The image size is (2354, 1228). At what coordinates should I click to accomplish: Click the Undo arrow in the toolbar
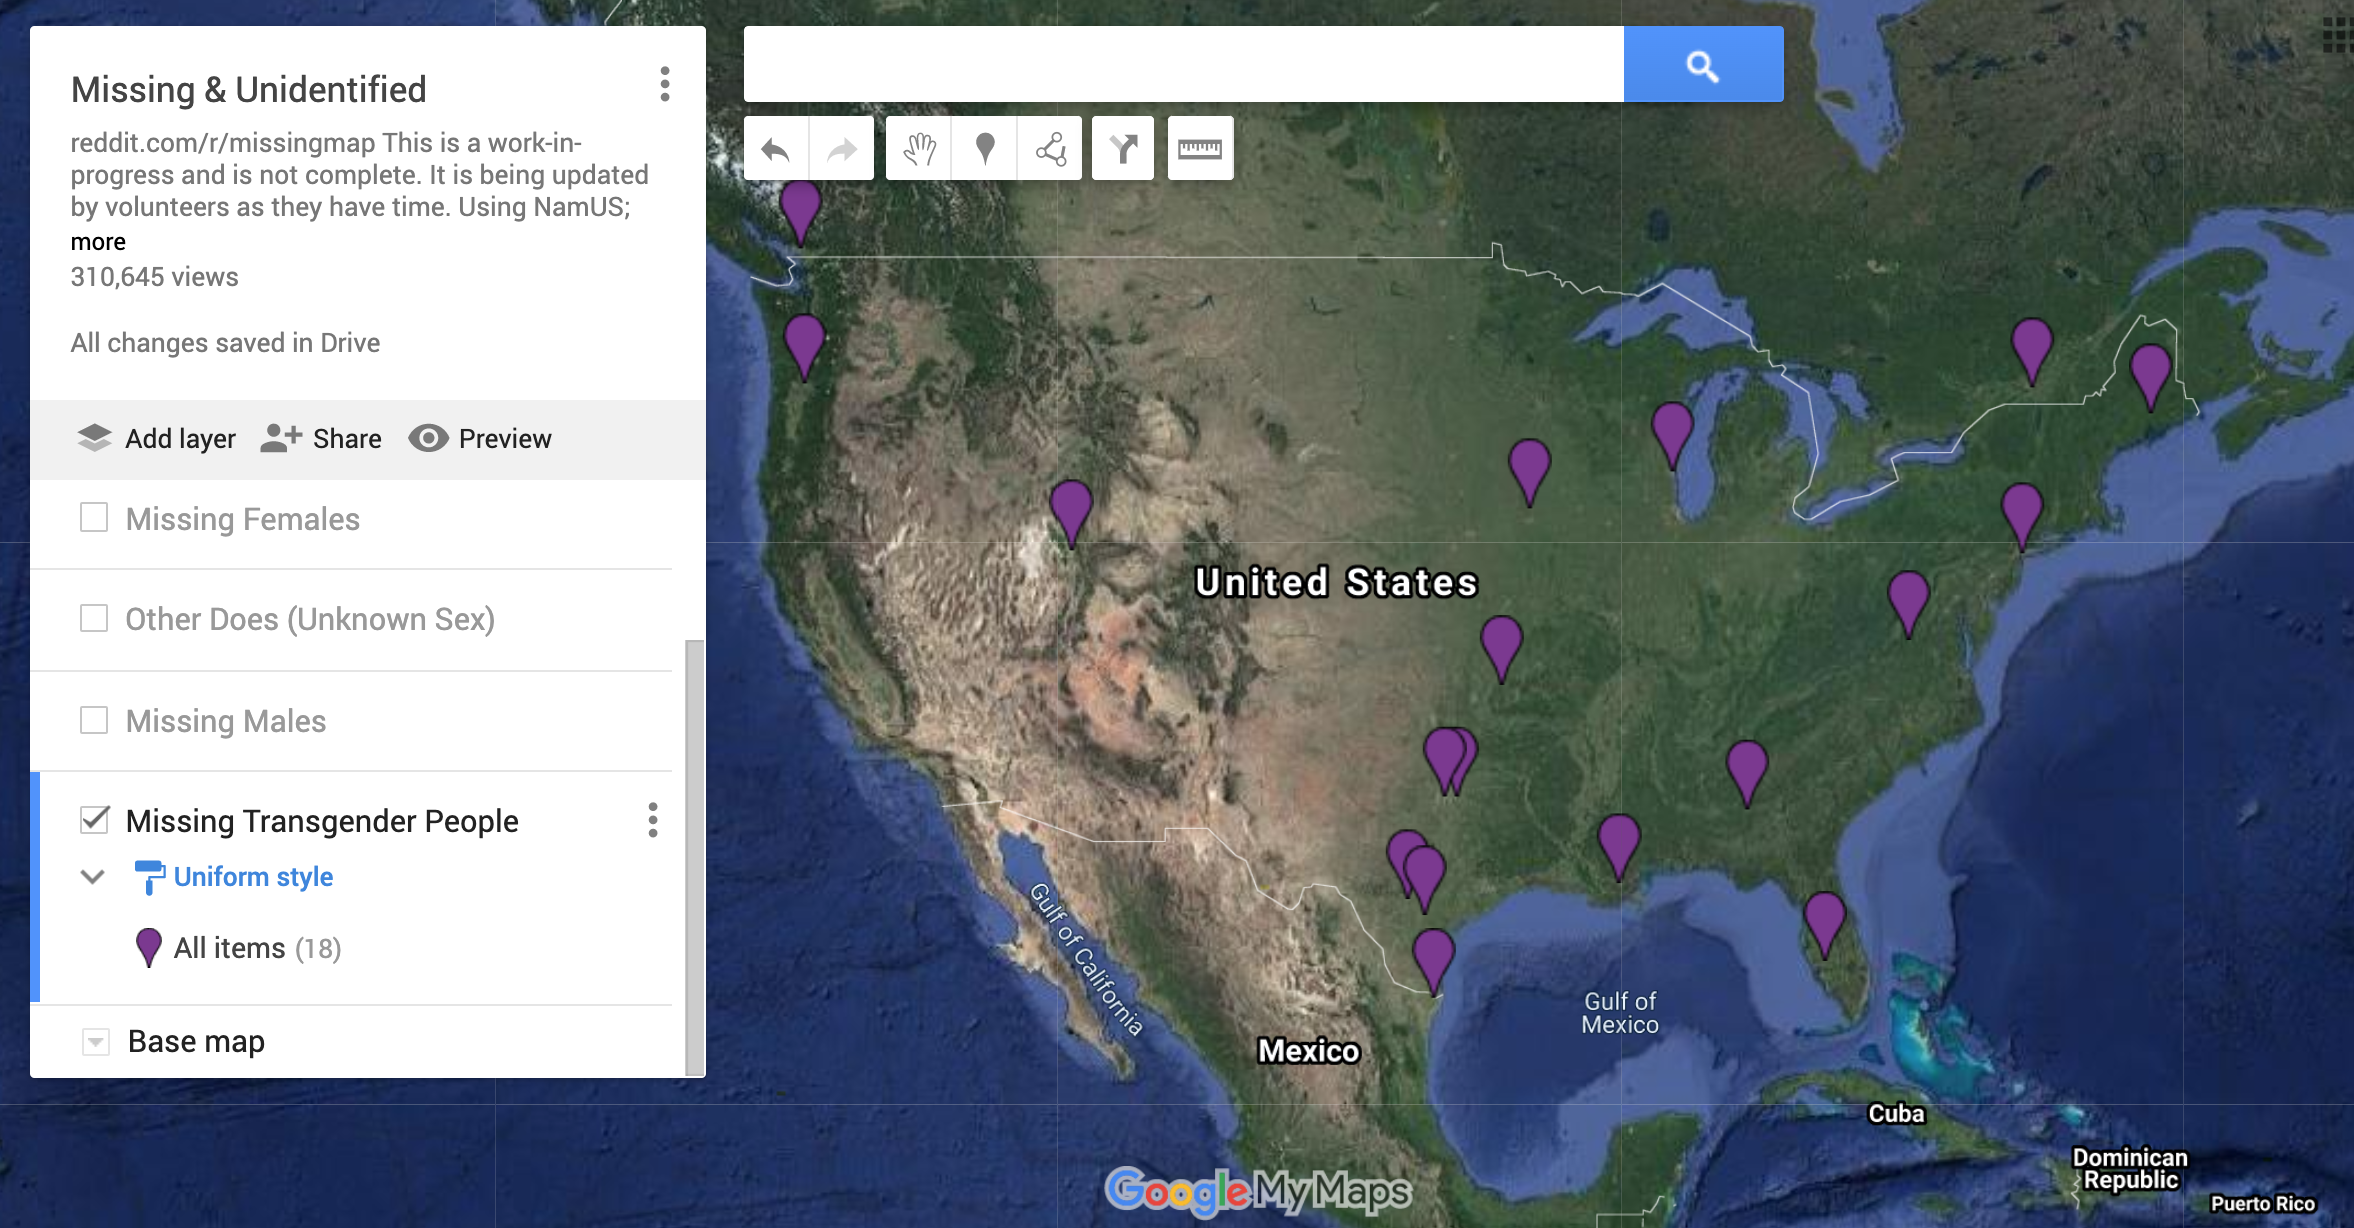(x=776, y=149)
